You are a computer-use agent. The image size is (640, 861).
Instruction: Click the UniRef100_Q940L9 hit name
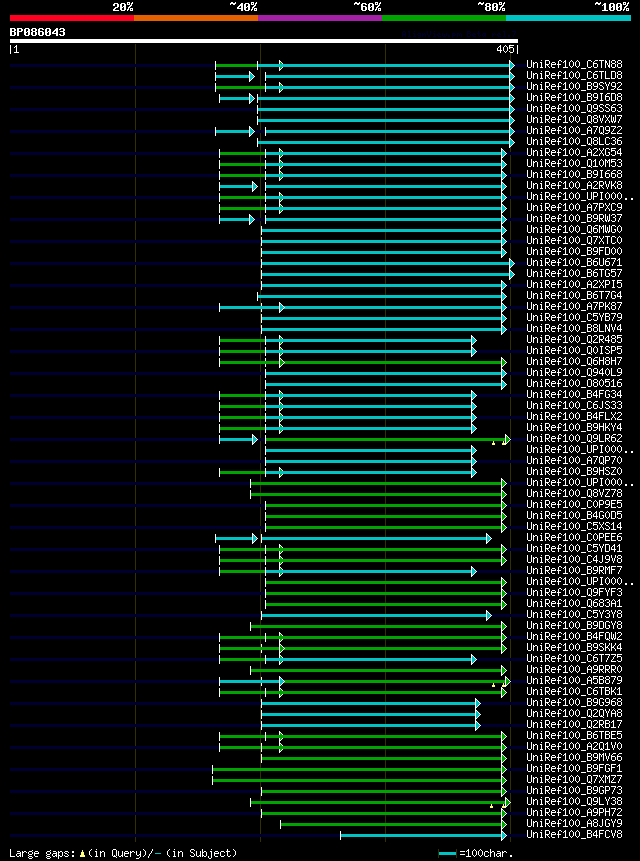[574, 372]
